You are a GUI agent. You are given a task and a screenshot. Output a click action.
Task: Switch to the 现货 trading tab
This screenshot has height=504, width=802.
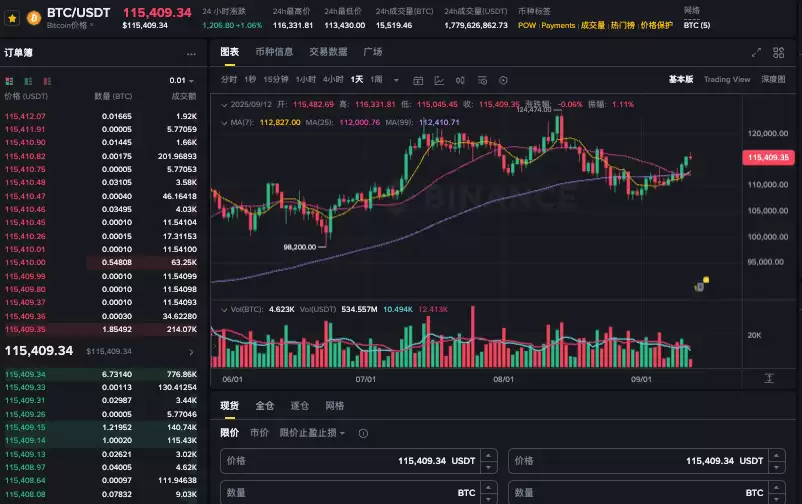click(x=230, y=406)
